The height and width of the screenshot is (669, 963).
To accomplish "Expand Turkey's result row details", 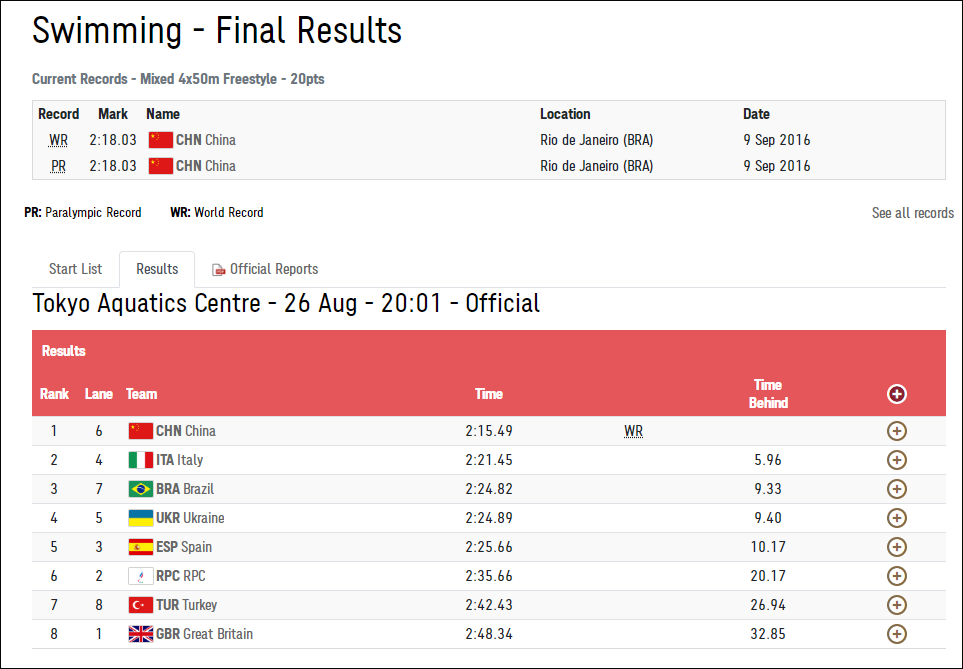I will [897, 605].
